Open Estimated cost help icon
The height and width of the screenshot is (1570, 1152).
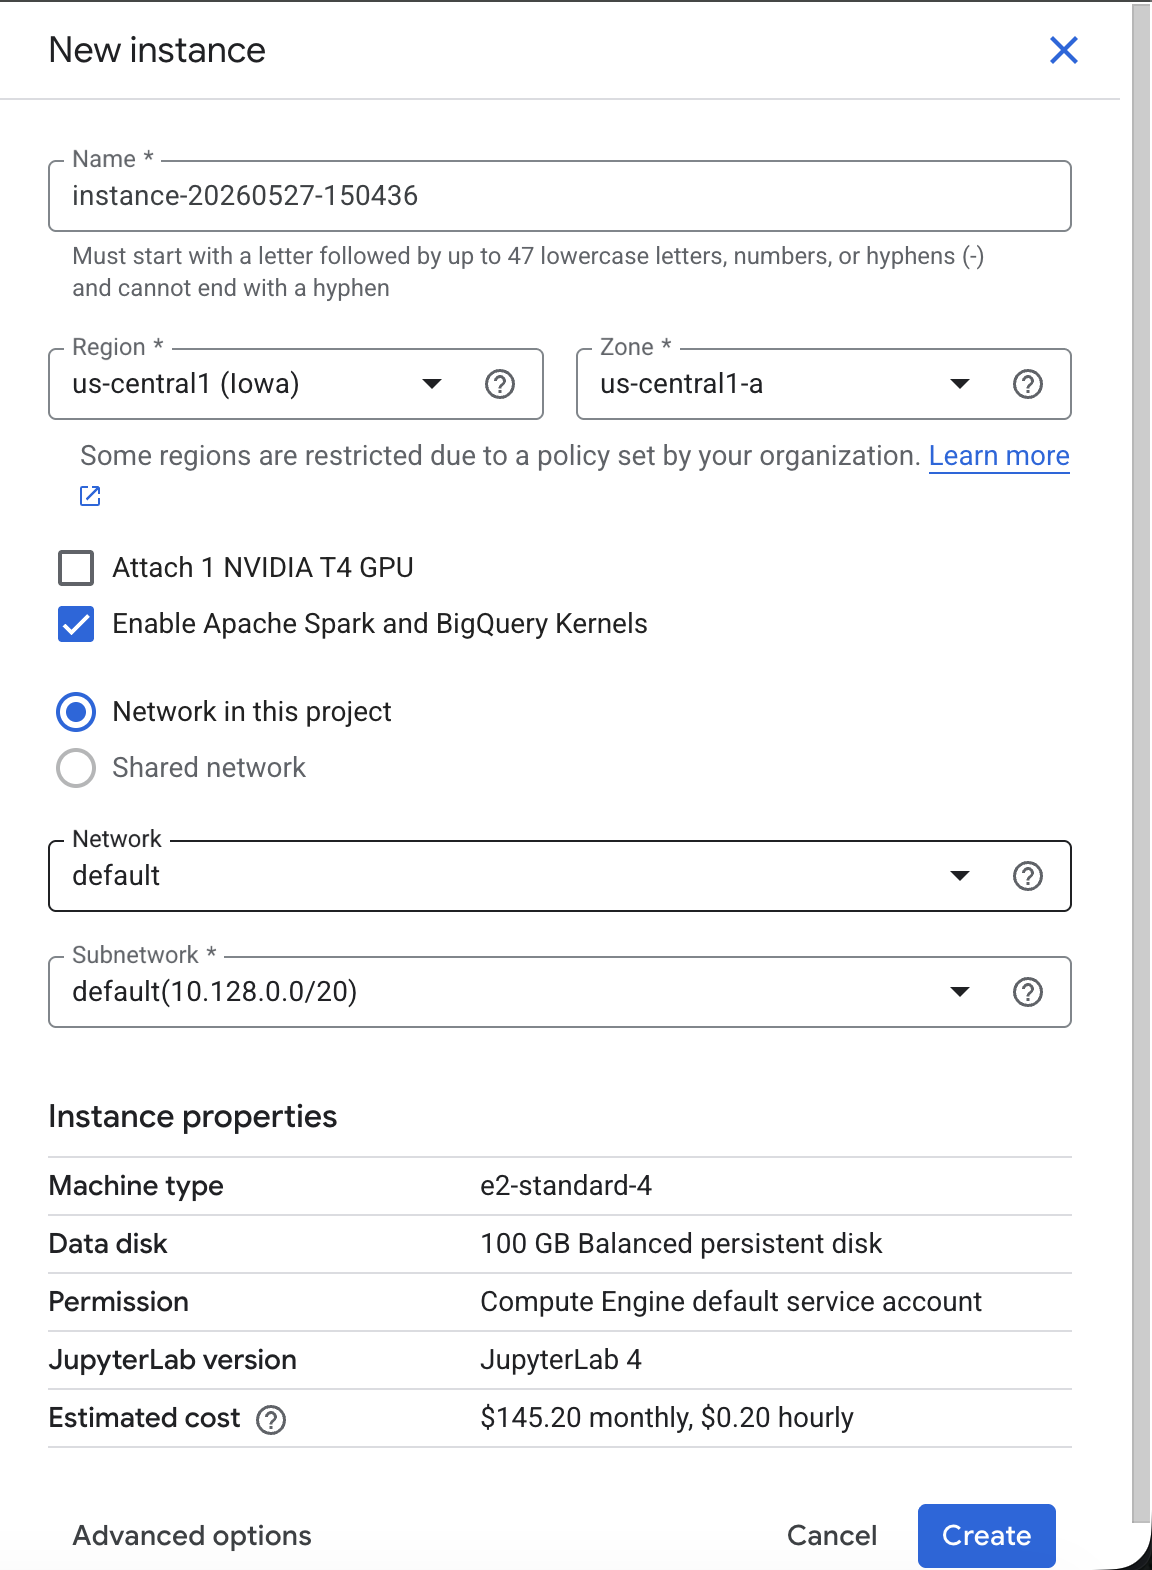[271, 1420]
